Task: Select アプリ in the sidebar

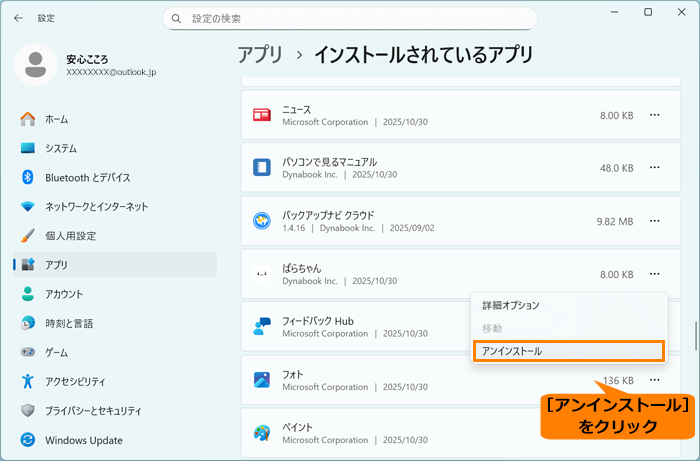Action: click(x=115, y=265)
